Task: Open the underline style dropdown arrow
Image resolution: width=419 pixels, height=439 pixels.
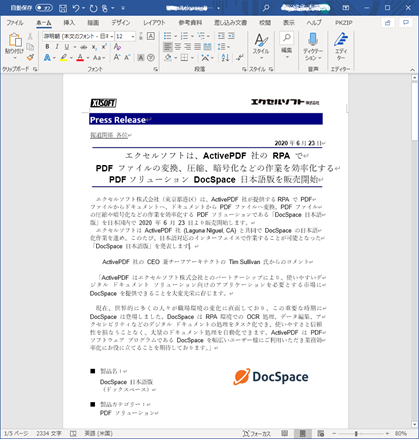Action: 74,47
